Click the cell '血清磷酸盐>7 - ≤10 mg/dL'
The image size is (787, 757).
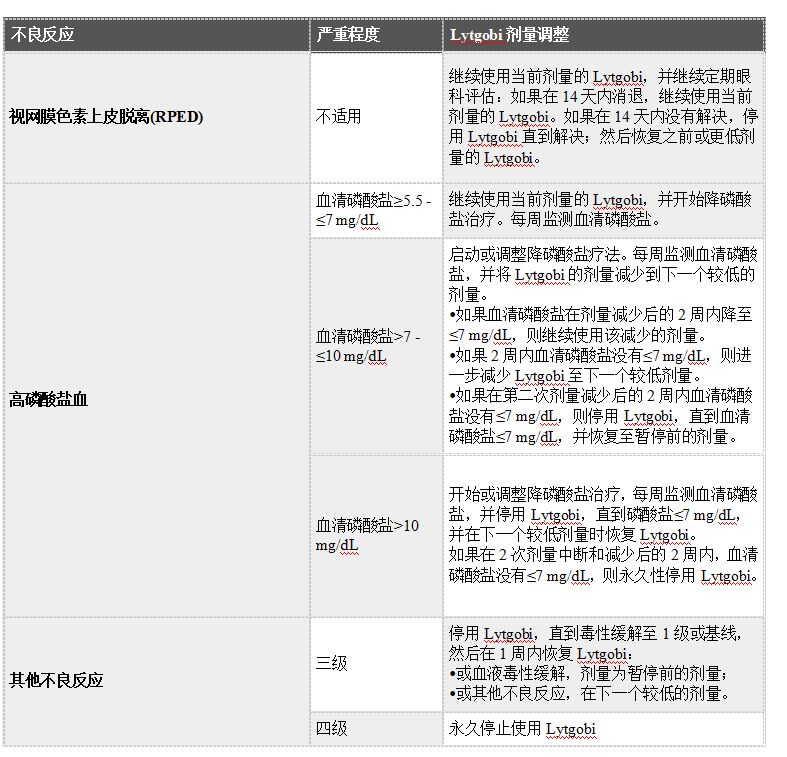376,346
